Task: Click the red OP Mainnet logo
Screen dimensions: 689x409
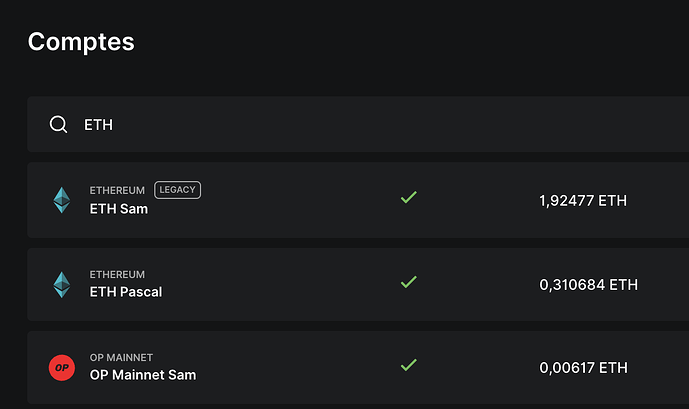Action: click(62, 368)
